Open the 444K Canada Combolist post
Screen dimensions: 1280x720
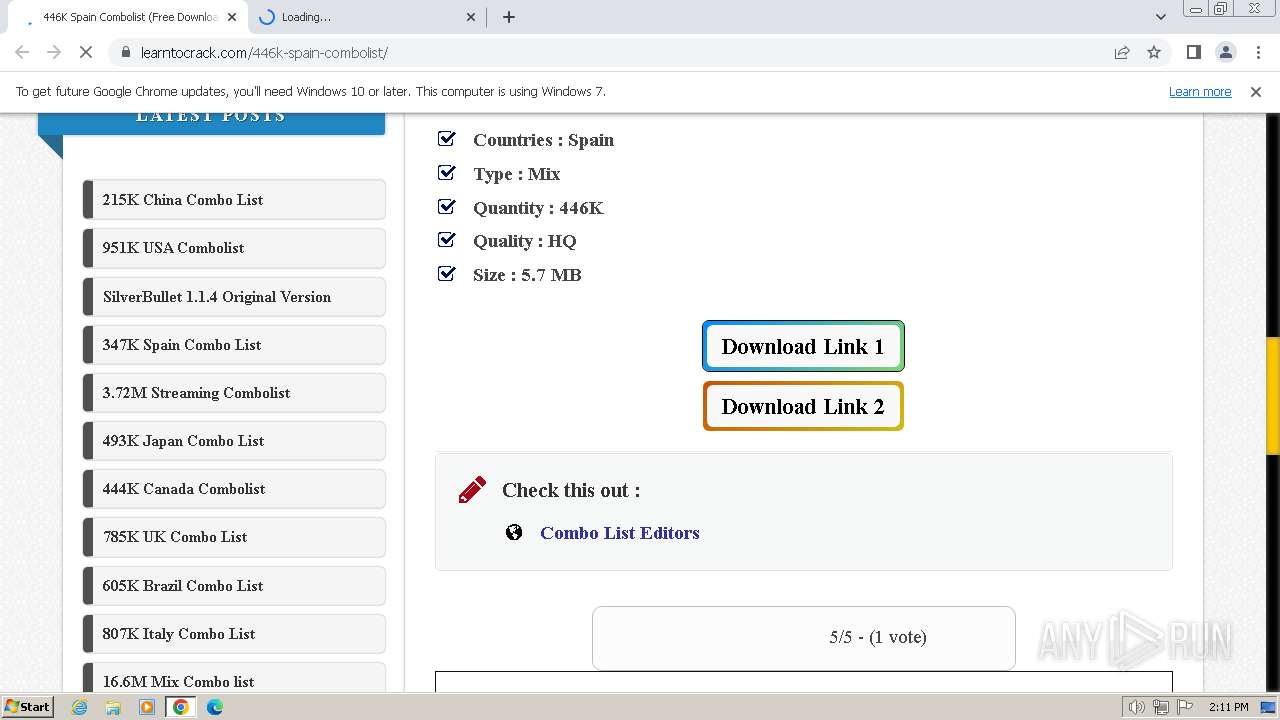(234, 489)
